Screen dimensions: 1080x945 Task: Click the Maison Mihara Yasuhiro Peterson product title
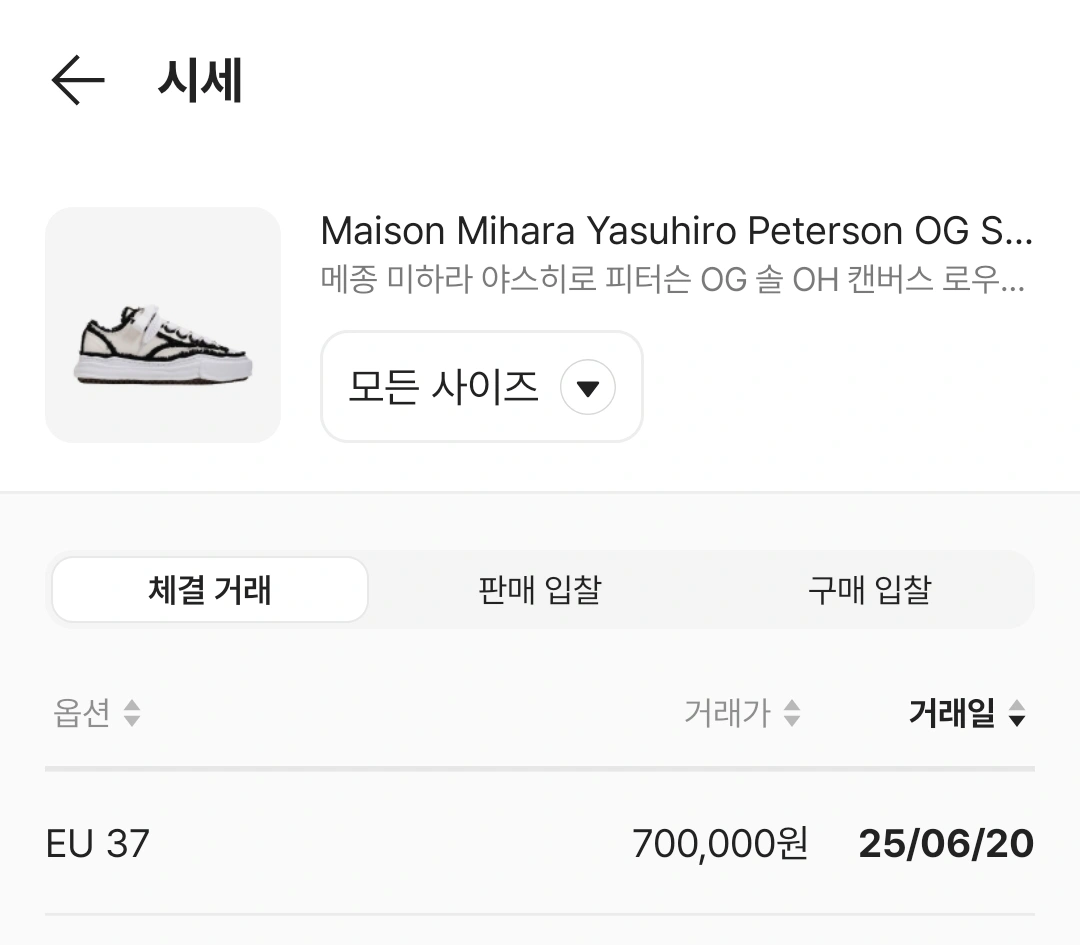(x=676, y=232)
